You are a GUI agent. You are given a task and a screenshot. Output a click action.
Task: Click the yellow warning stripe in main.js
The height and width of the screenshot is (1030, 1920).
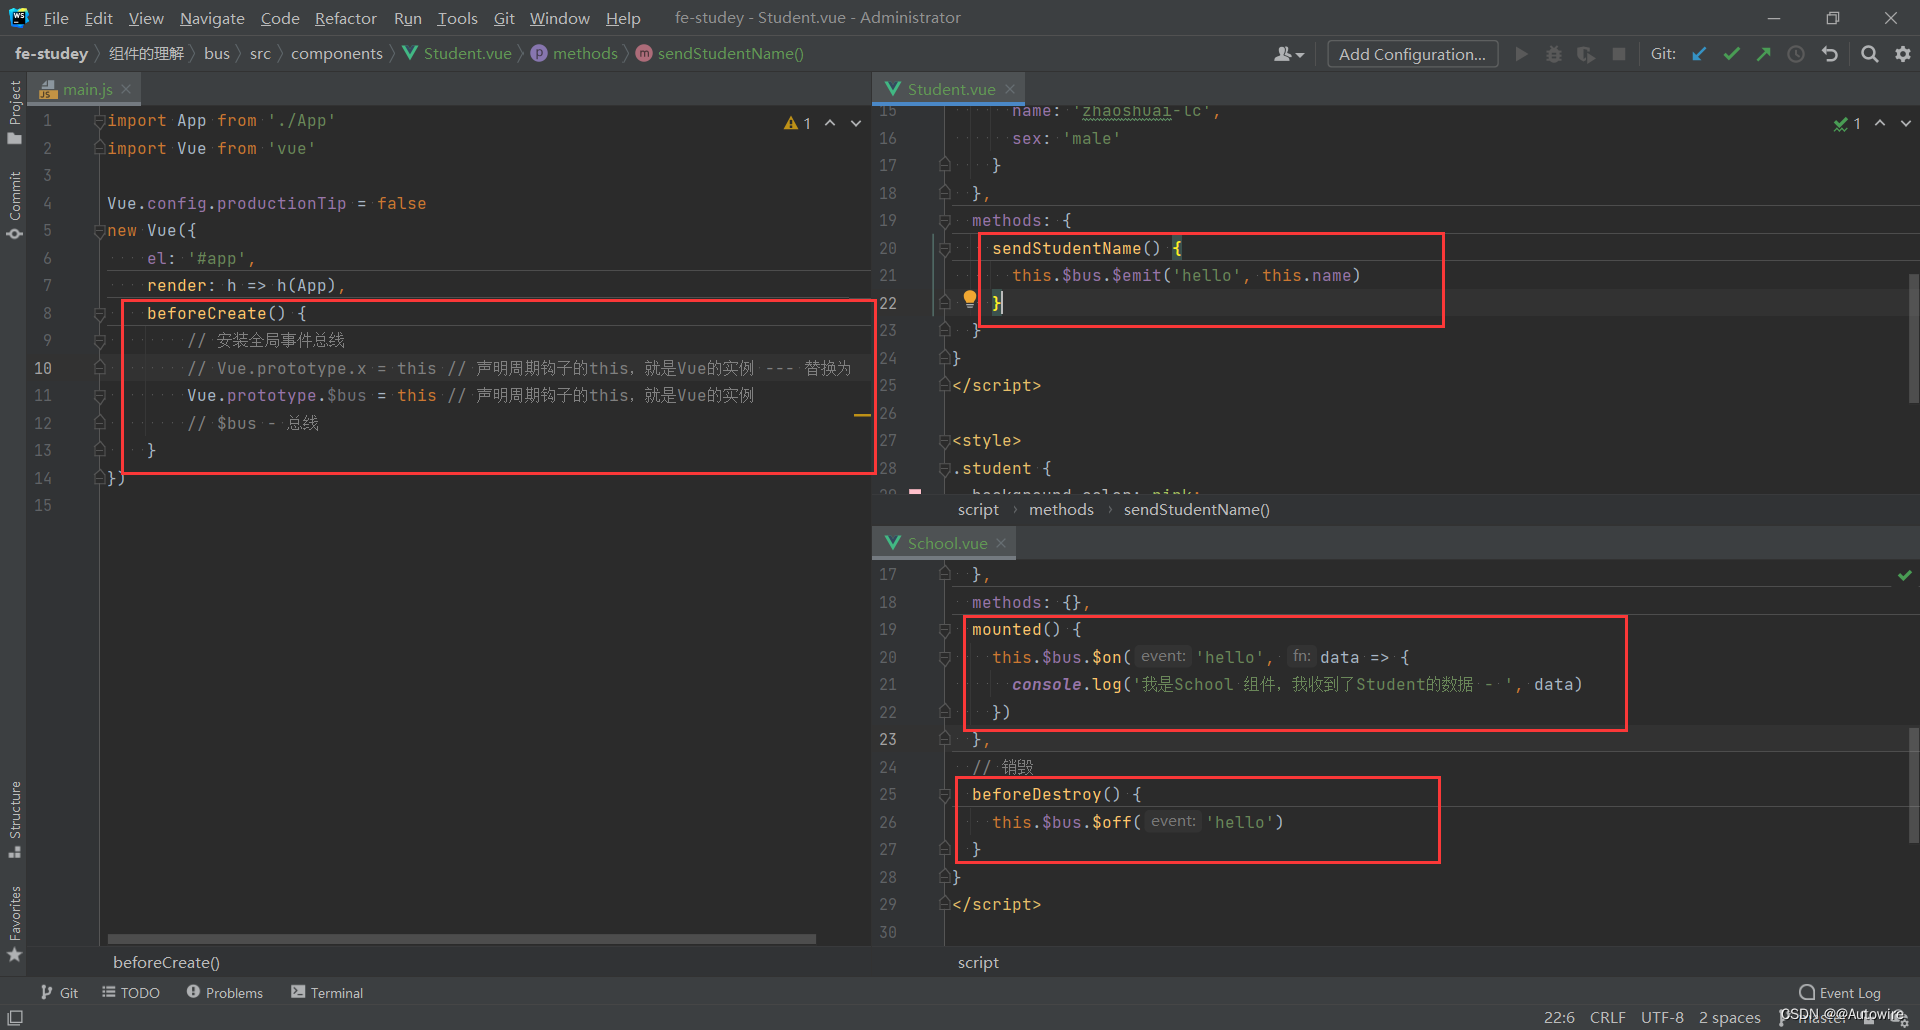(x=862, y=414)
